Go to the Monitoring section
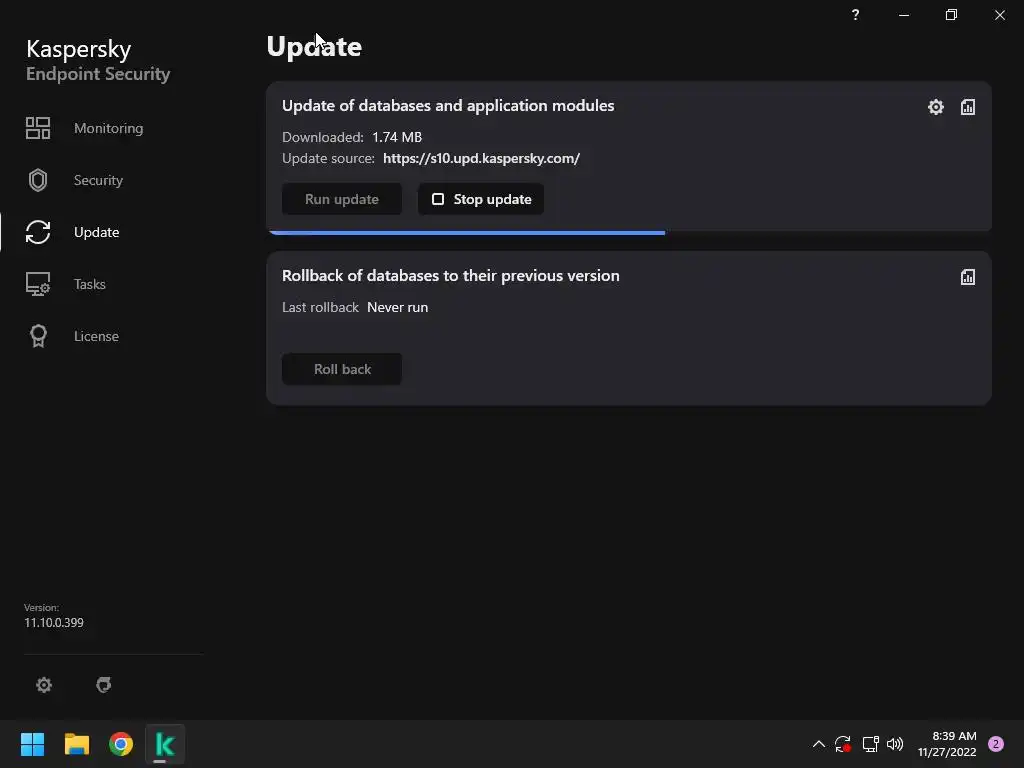The width and height of the screenshot is (1024, 768). click(x=108, y=128)
